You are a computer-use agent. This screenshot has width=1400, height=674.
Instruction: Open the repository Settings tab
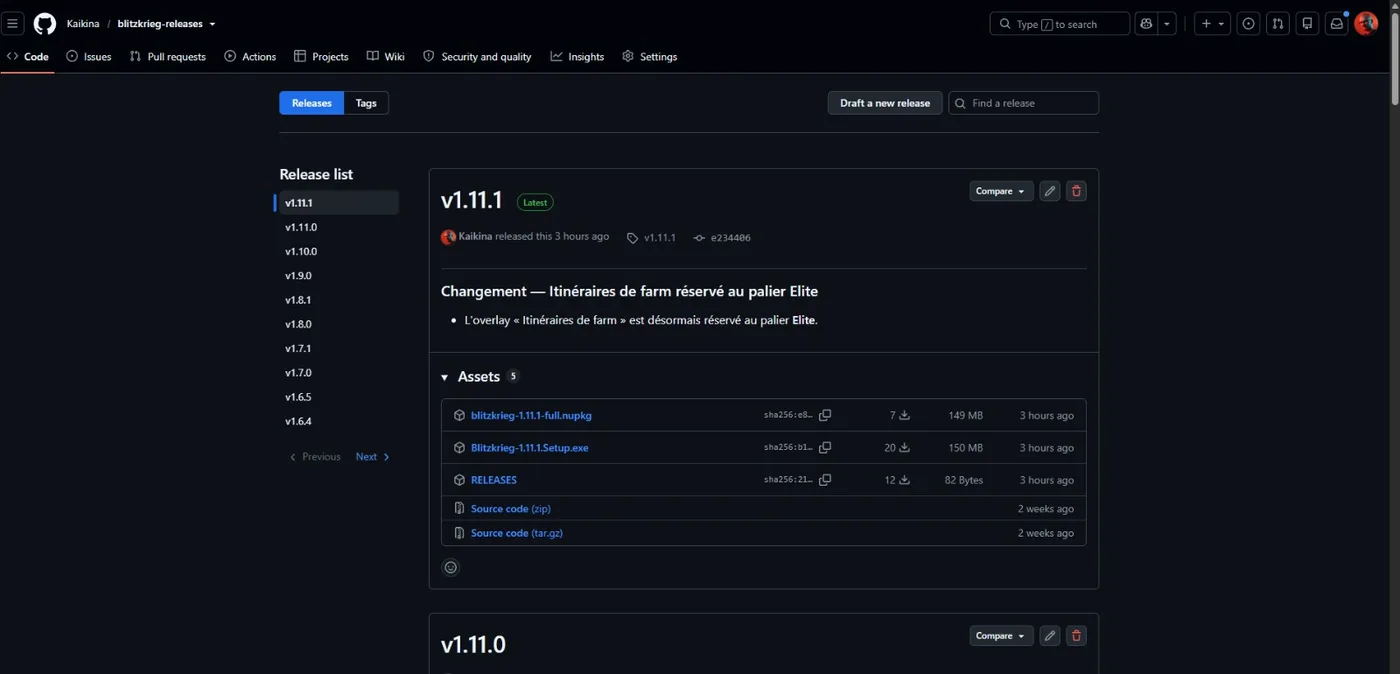click(x=650, y=57)
